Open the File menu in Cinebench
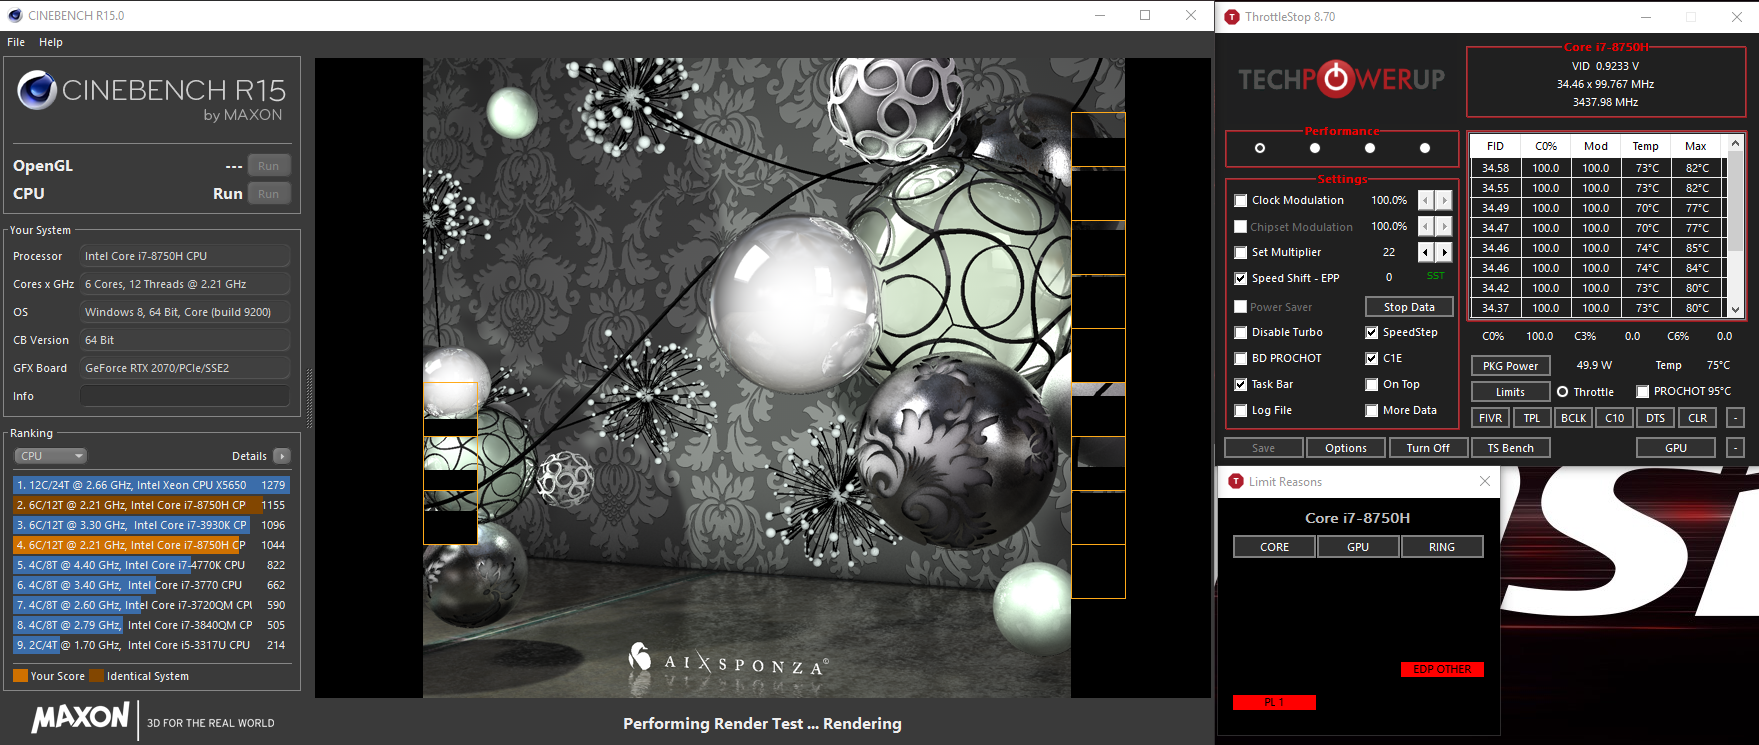This screenshot has width=1759, height=745. (x=16, y=42)
